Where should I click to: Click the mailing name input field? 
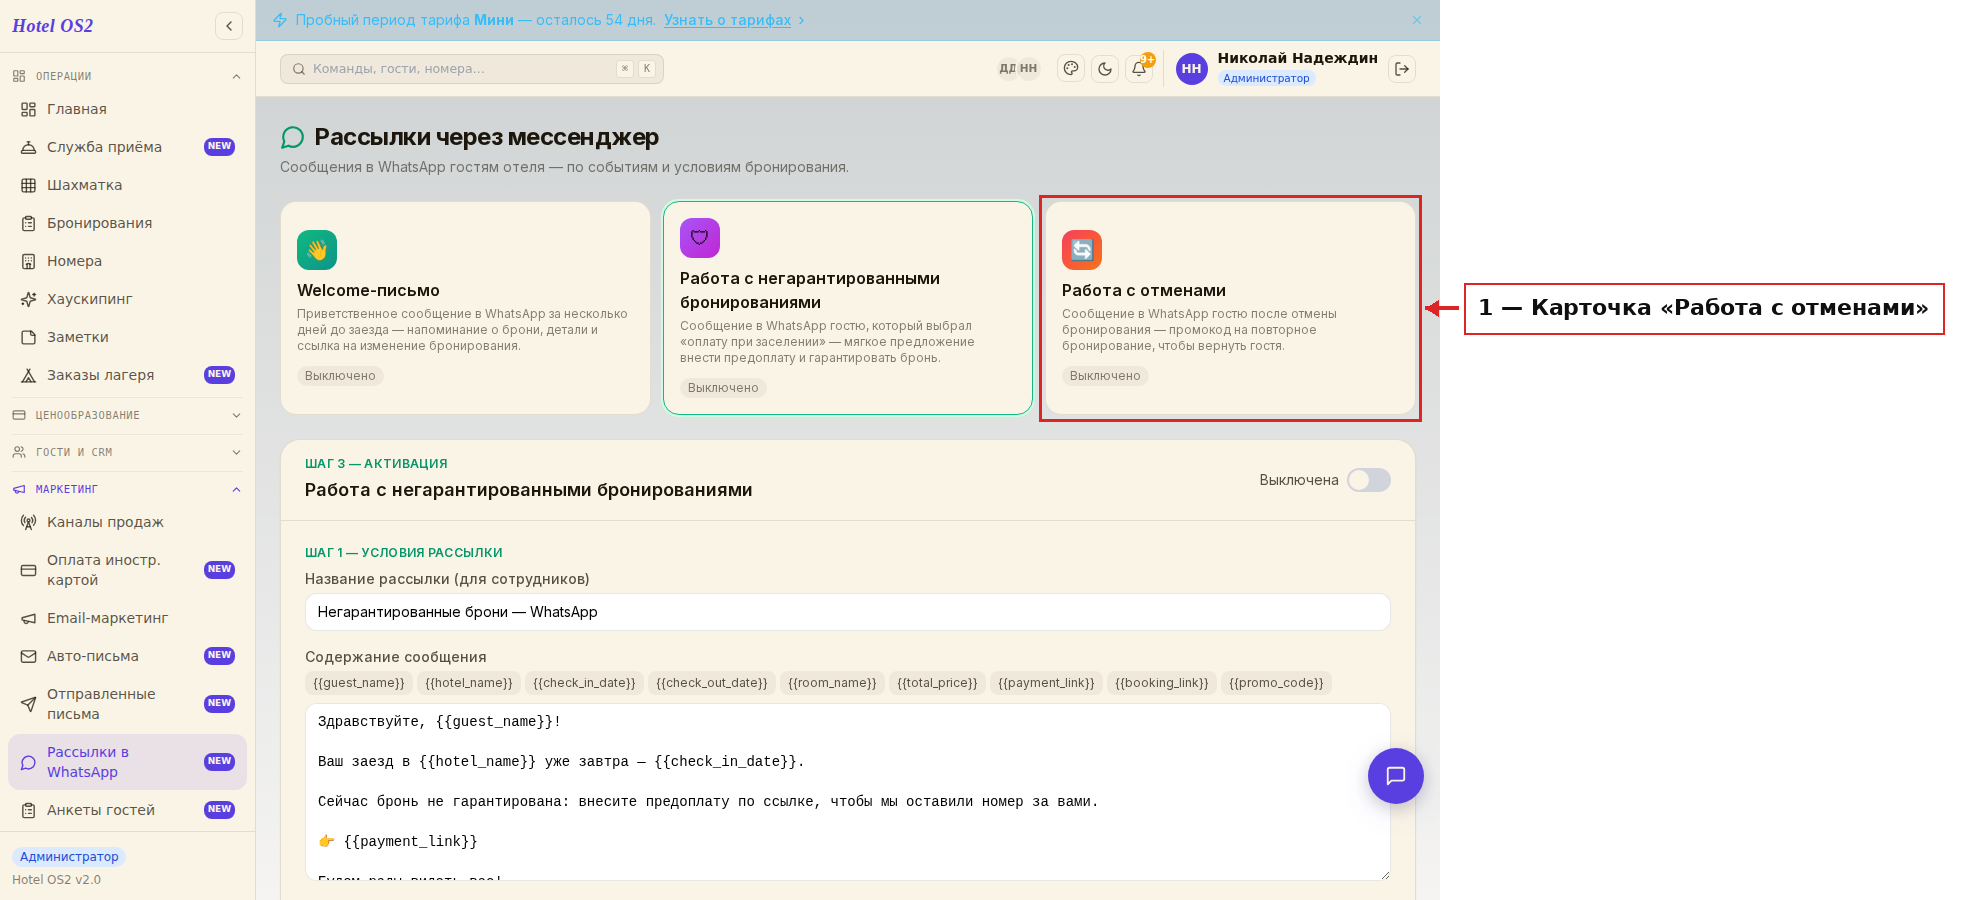(x=848, y=612)
